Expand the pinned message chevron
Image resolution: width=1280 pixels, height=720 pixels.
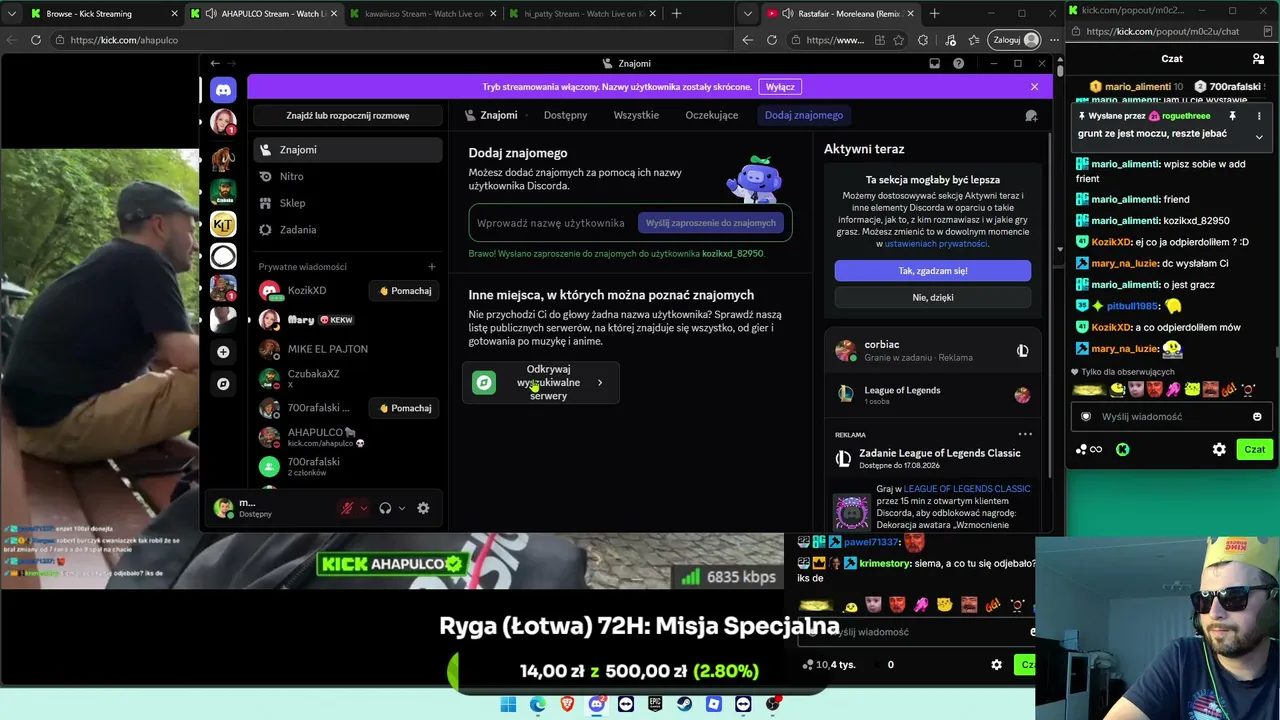(x=1259, y=137)
